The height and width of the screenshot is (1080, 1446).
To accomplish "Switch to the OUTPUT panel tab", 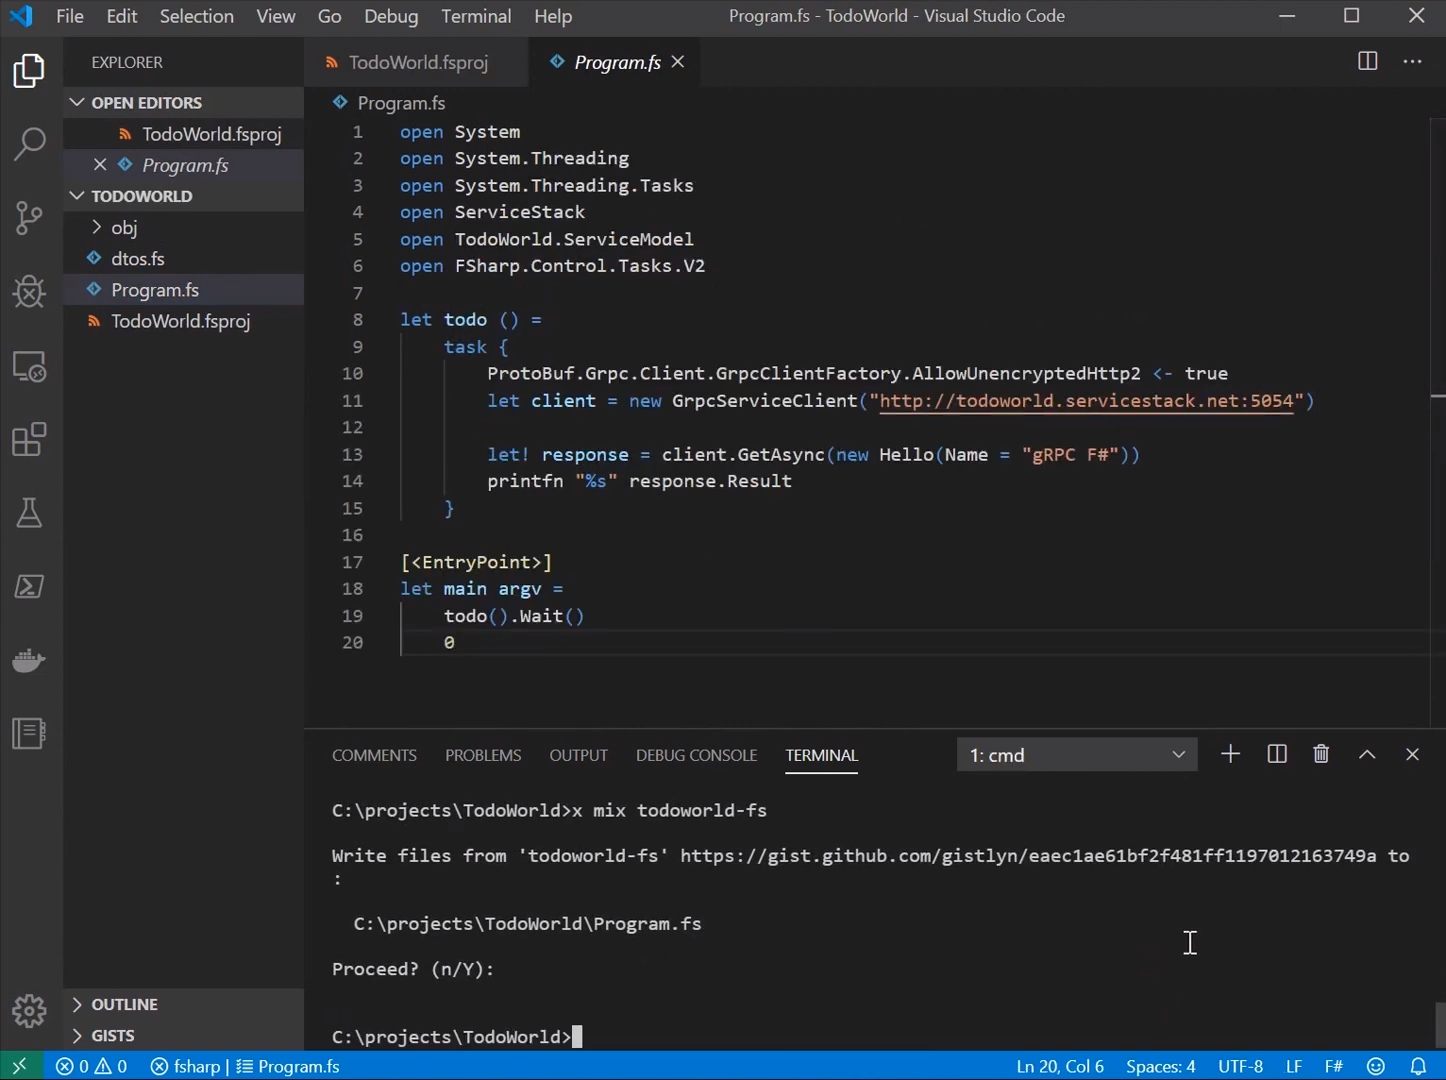I will click(x=578, y=755).
